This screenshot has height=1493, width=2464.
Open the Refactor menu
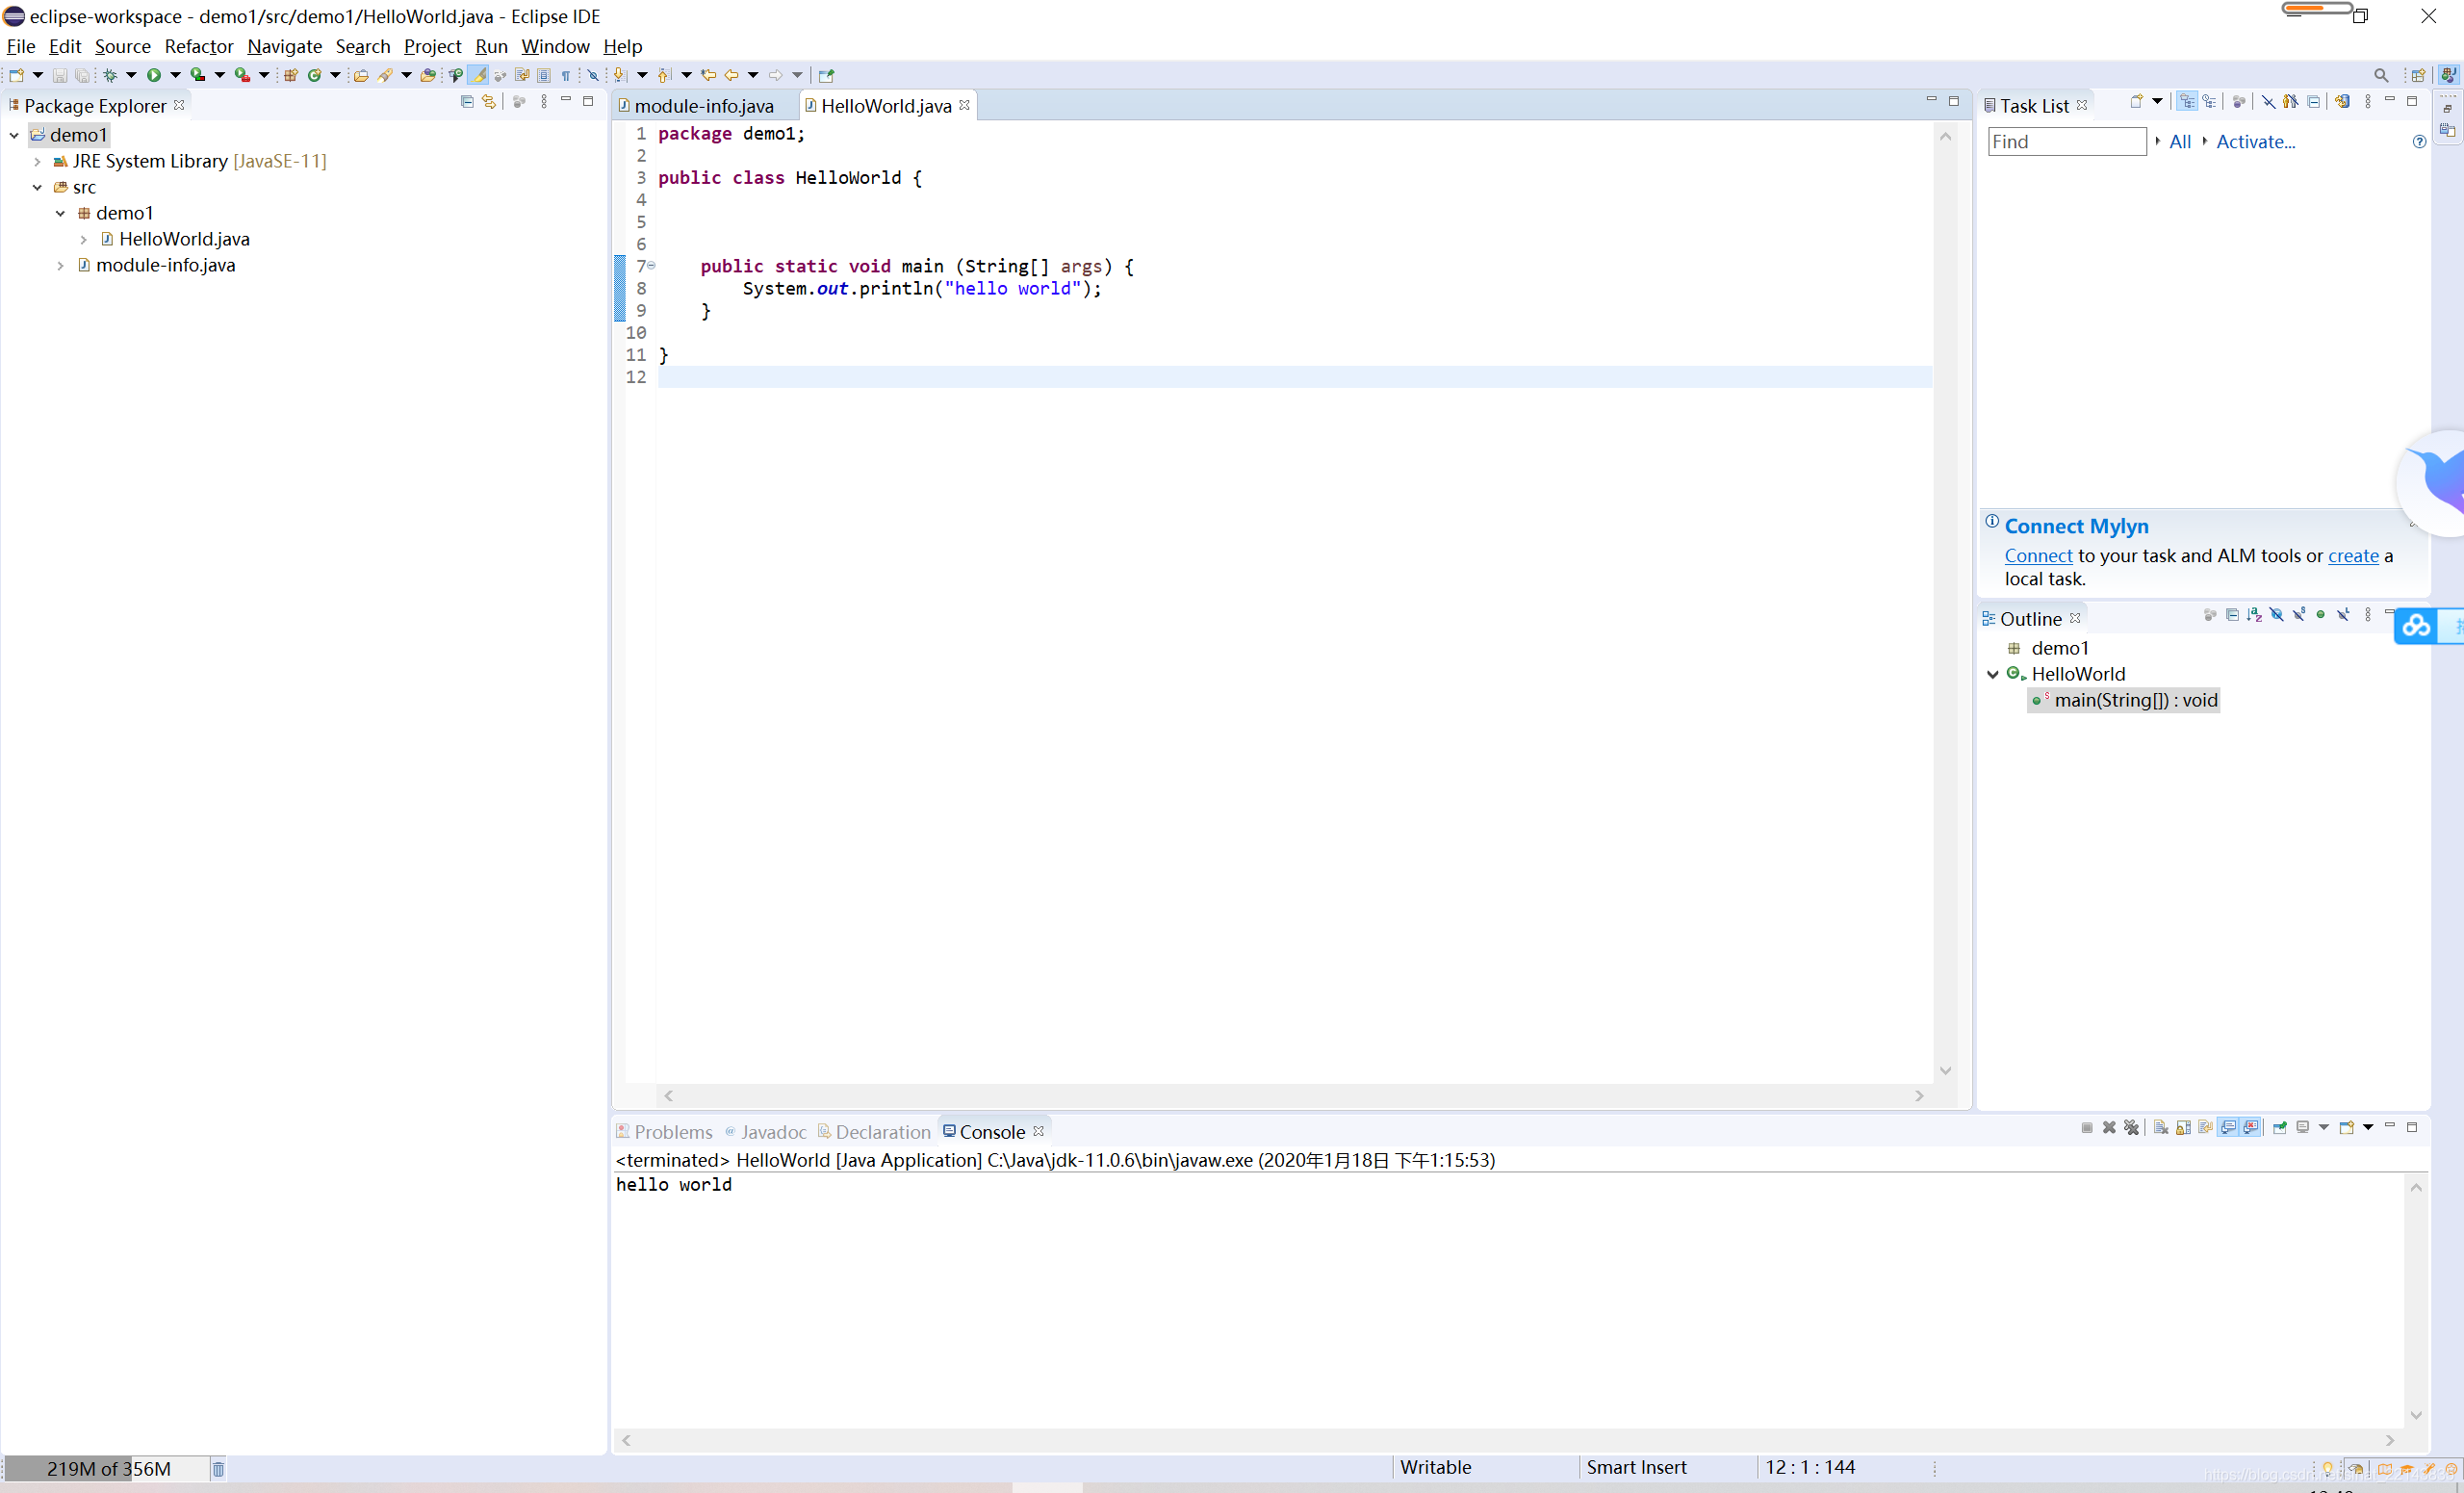coord(198,46)
